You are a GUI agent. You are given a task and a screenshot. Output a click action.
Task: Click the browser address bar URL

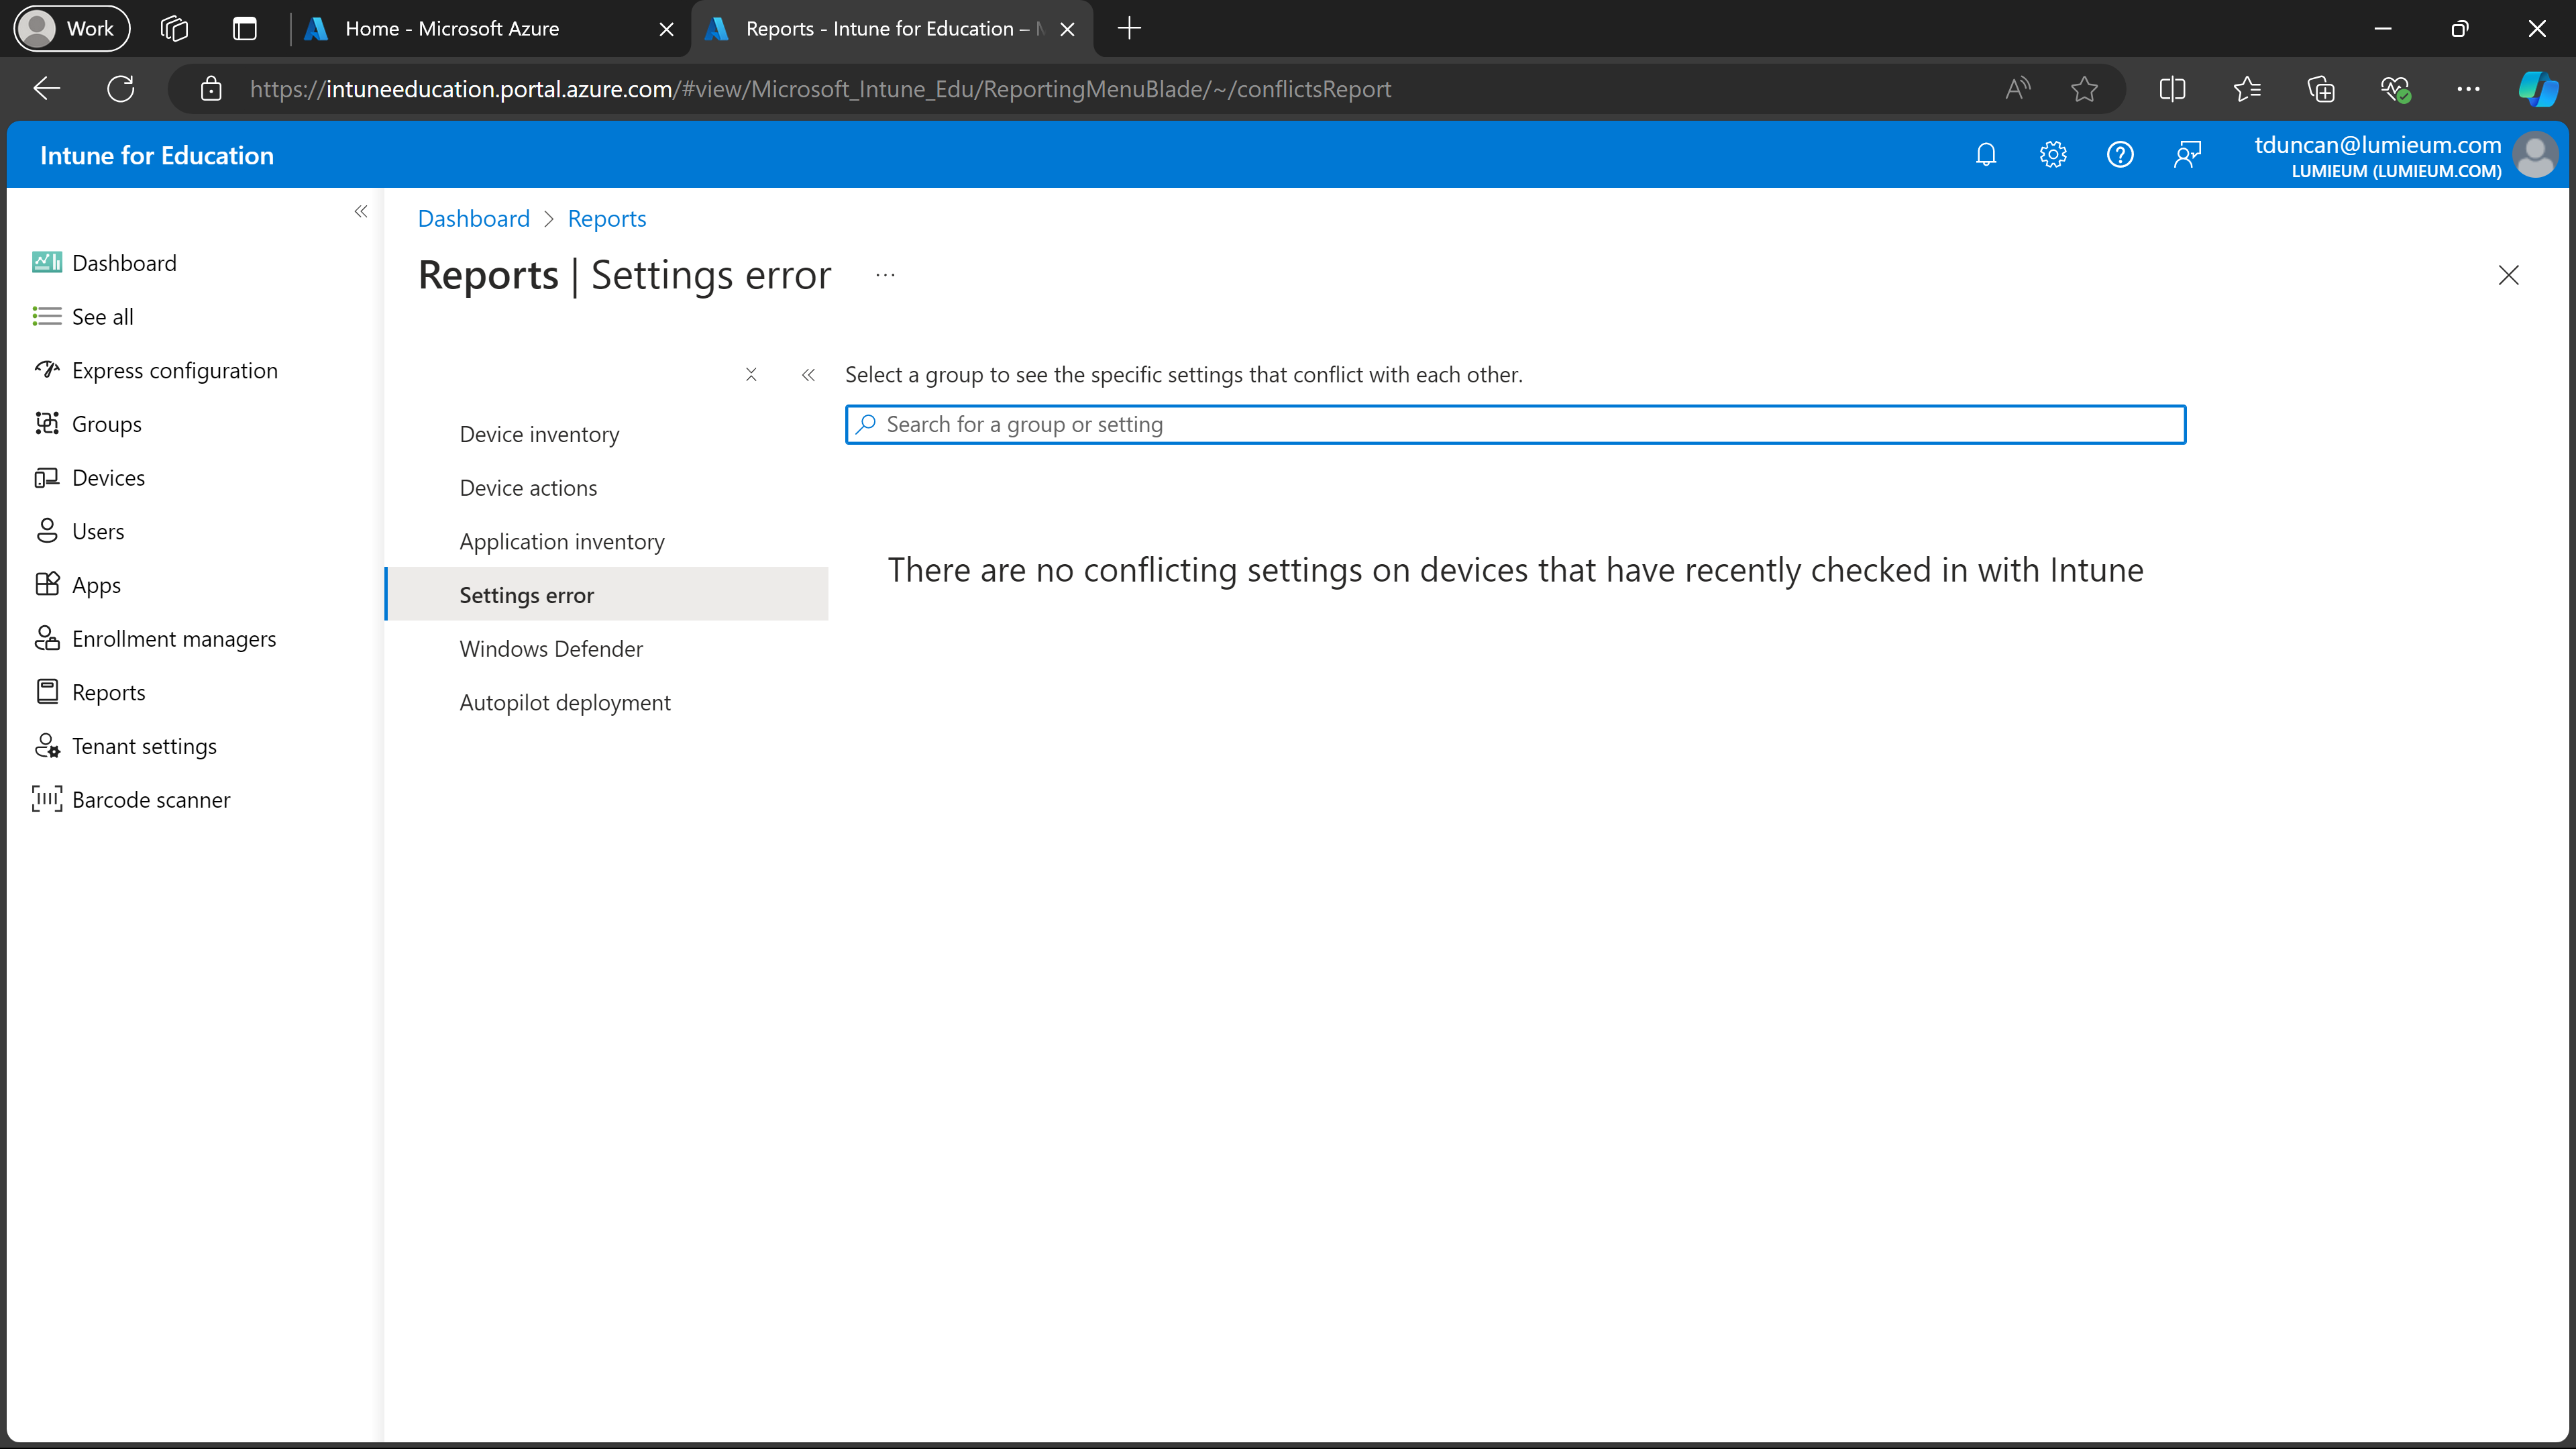click(820, 89)
